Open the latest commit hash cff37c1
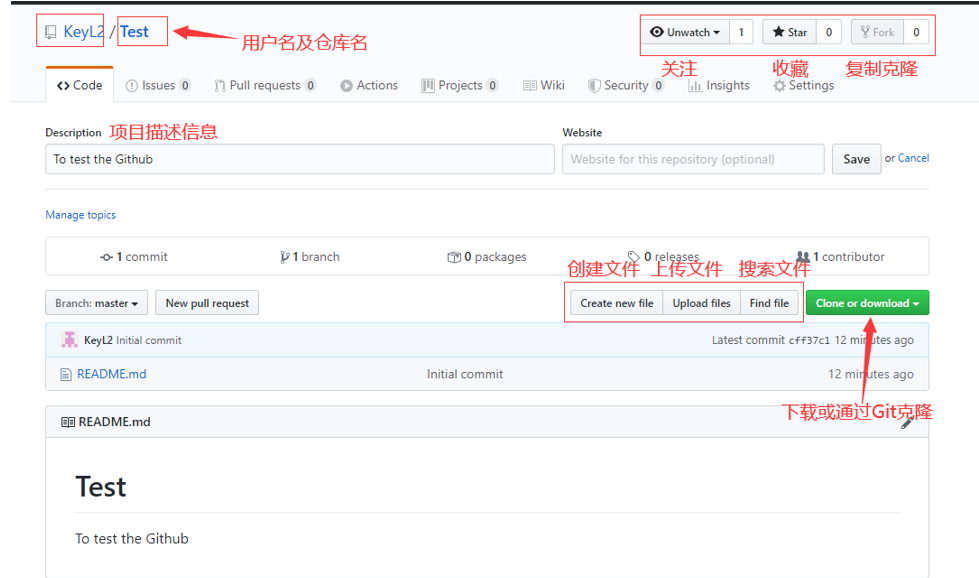The width and height of the screenshot is (979, 578). (809, 340)
